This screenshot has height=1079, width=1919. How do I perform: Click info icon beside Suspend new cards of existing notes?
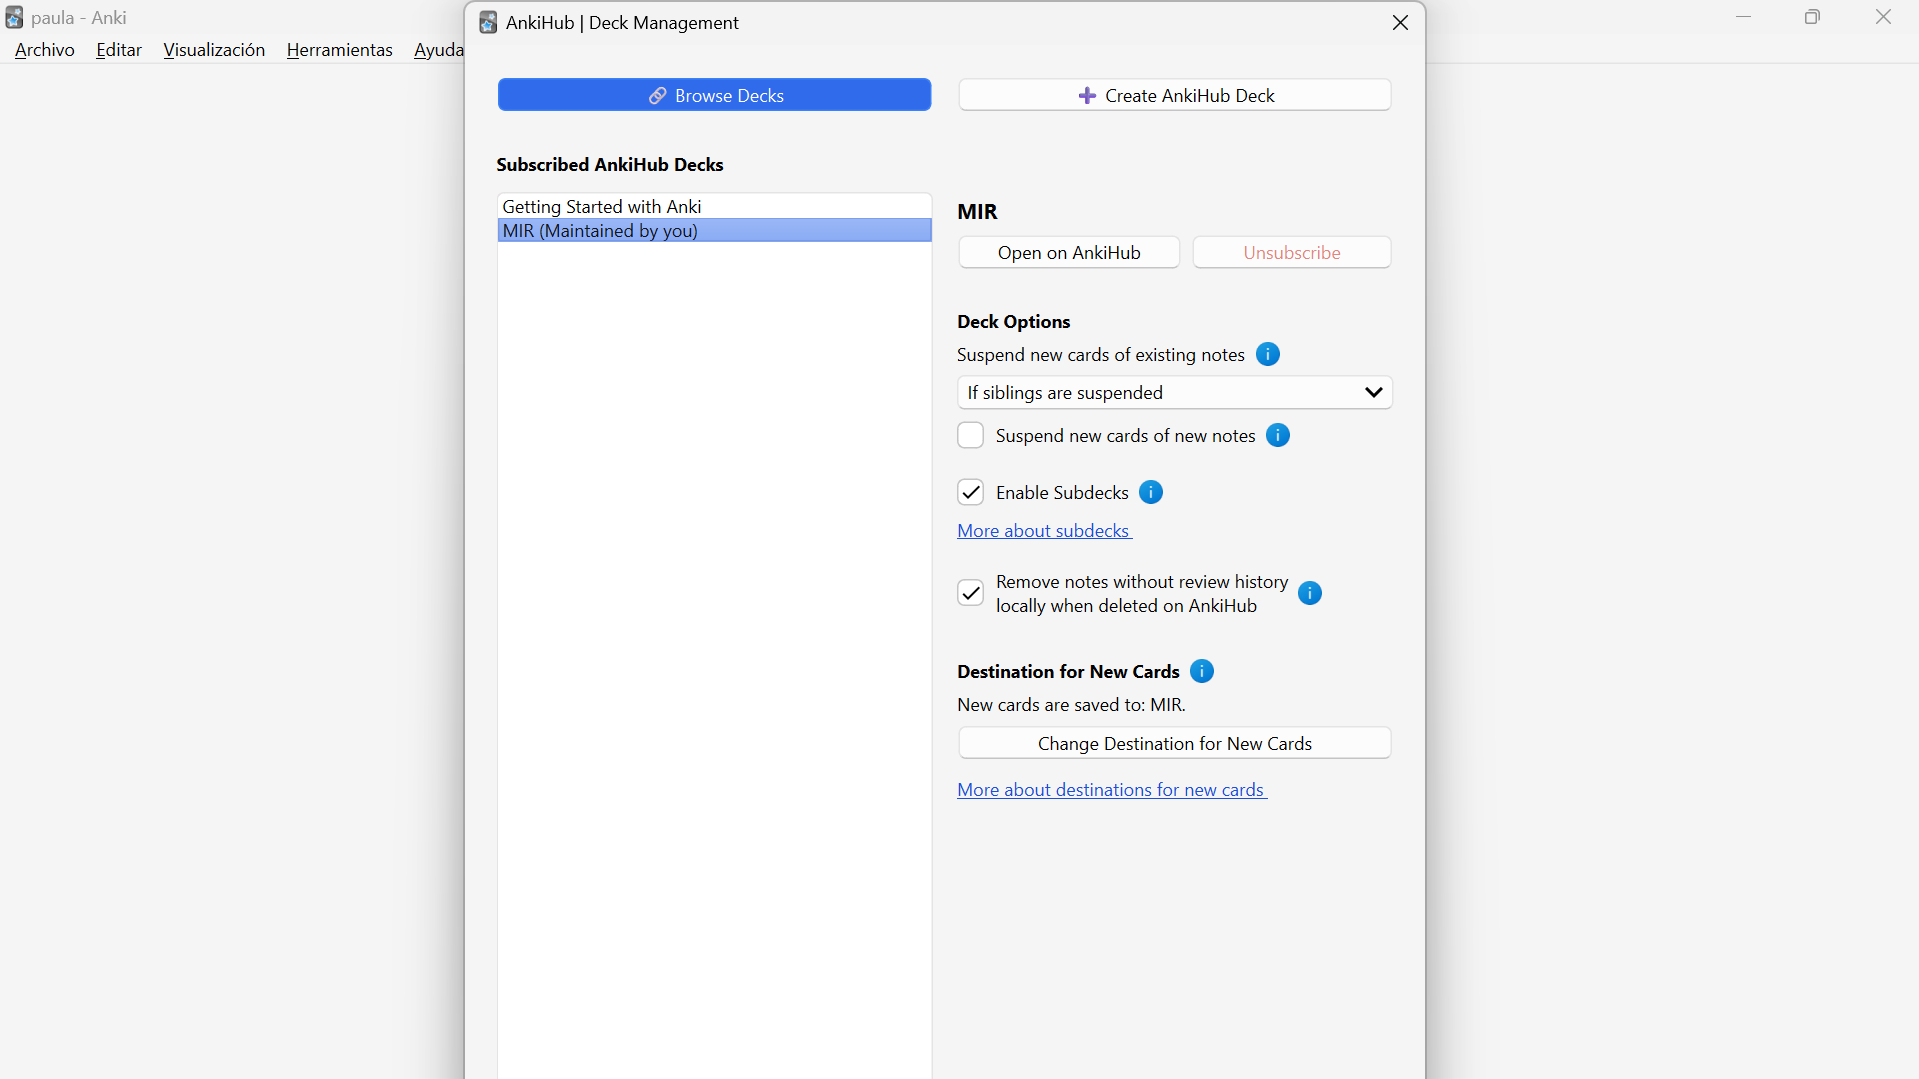[1267, 354]
